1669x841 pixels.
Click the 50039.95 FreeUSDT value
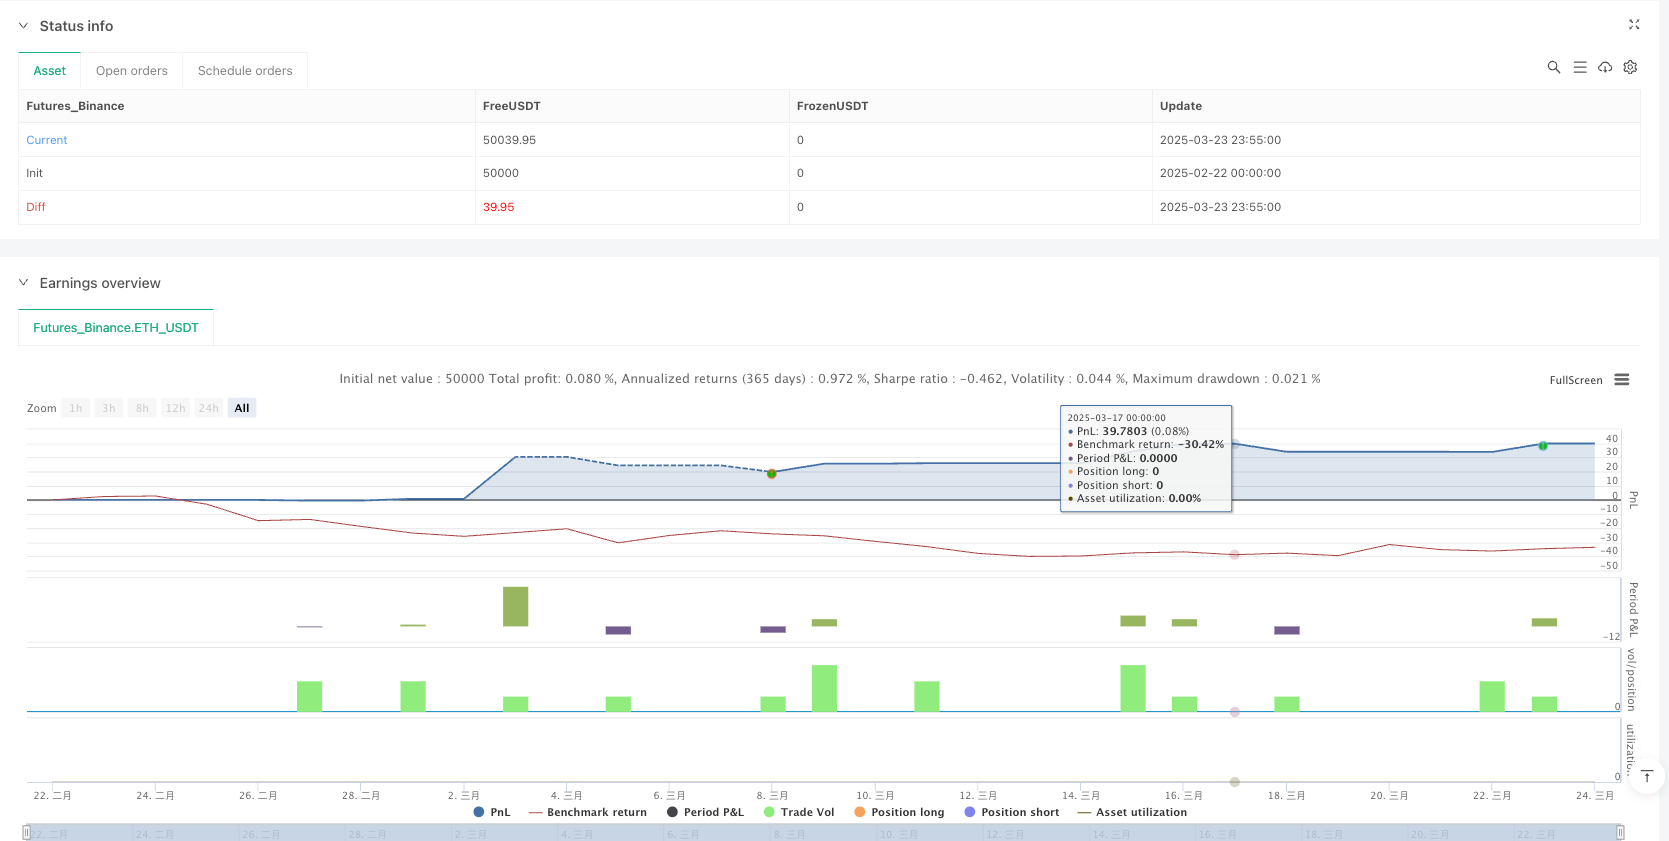point(509,140)
